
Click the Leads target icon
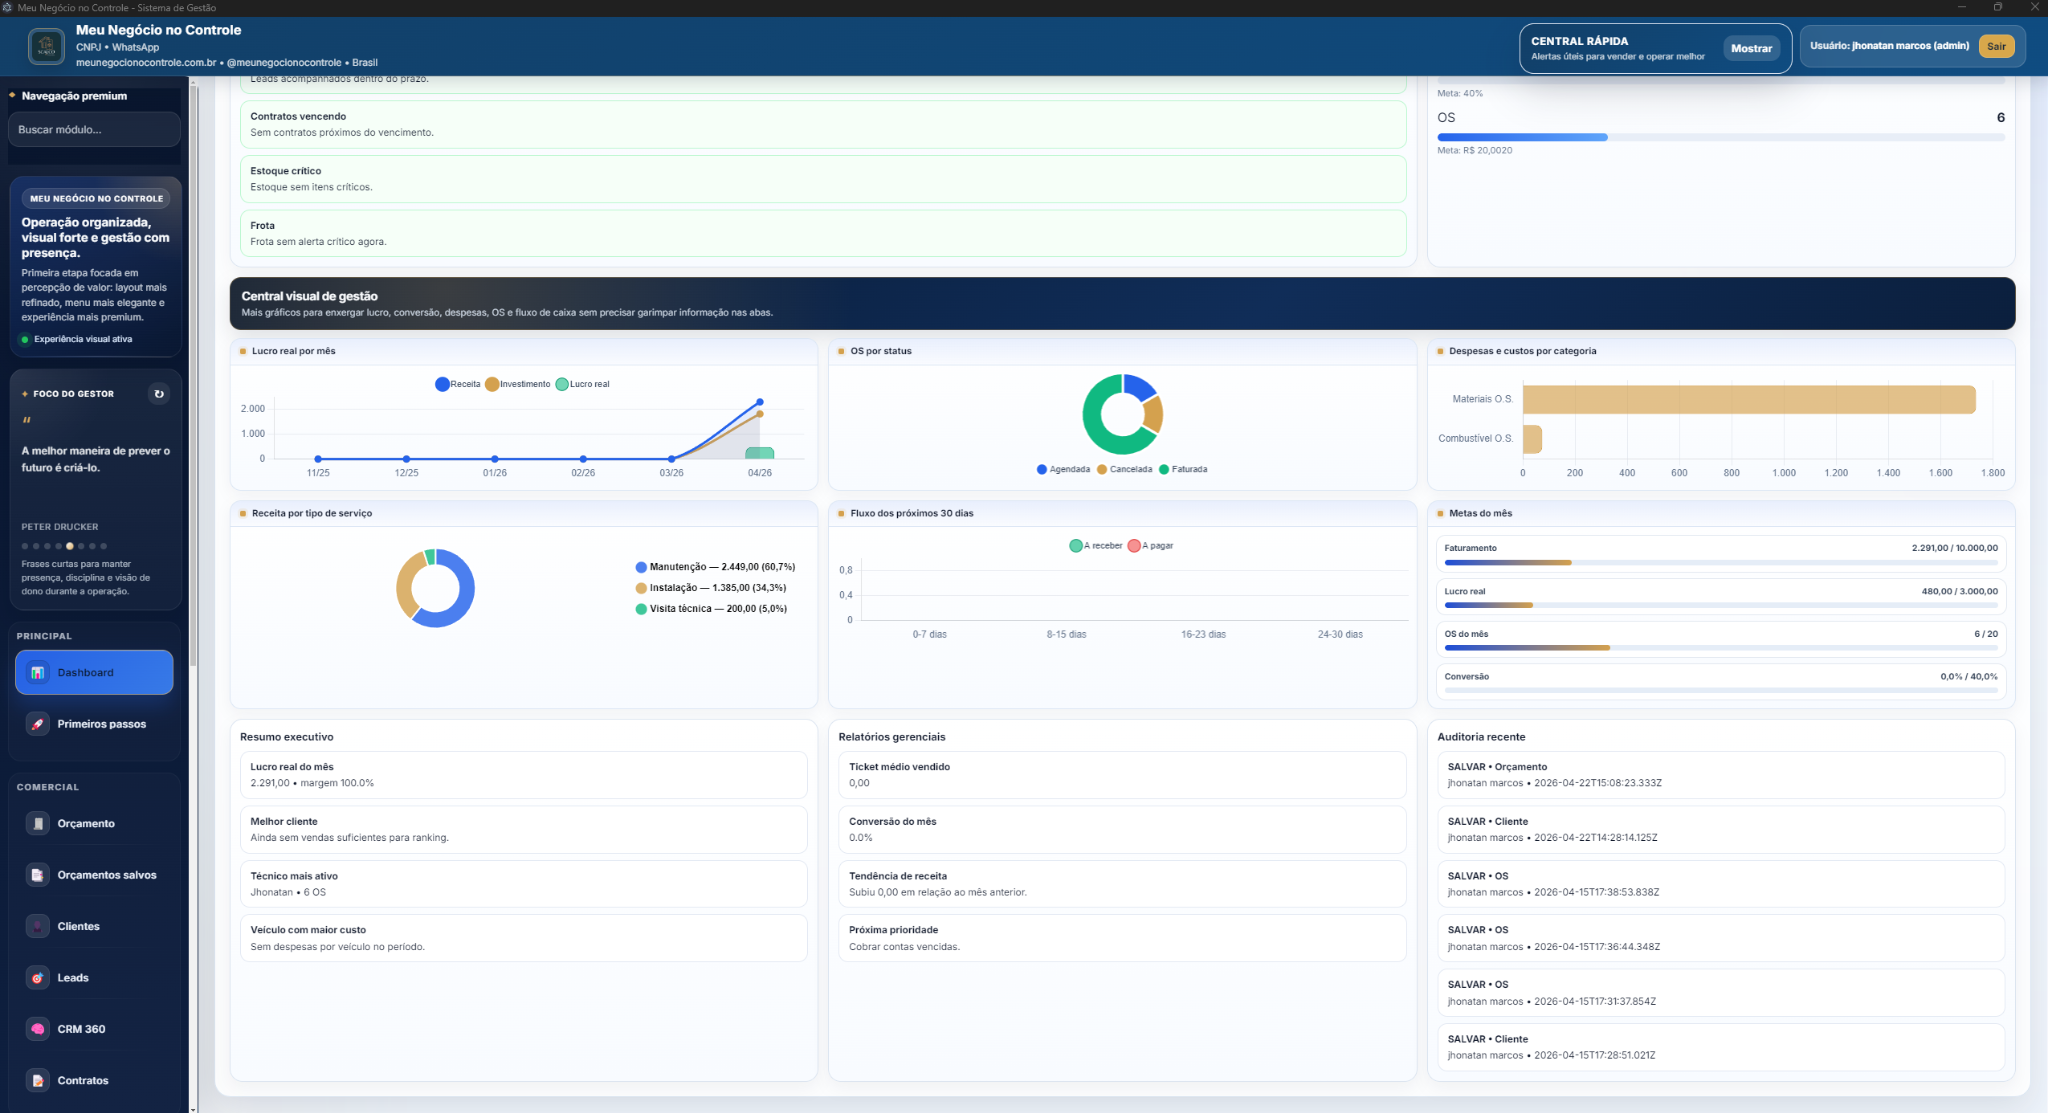[x=37, y=978]
